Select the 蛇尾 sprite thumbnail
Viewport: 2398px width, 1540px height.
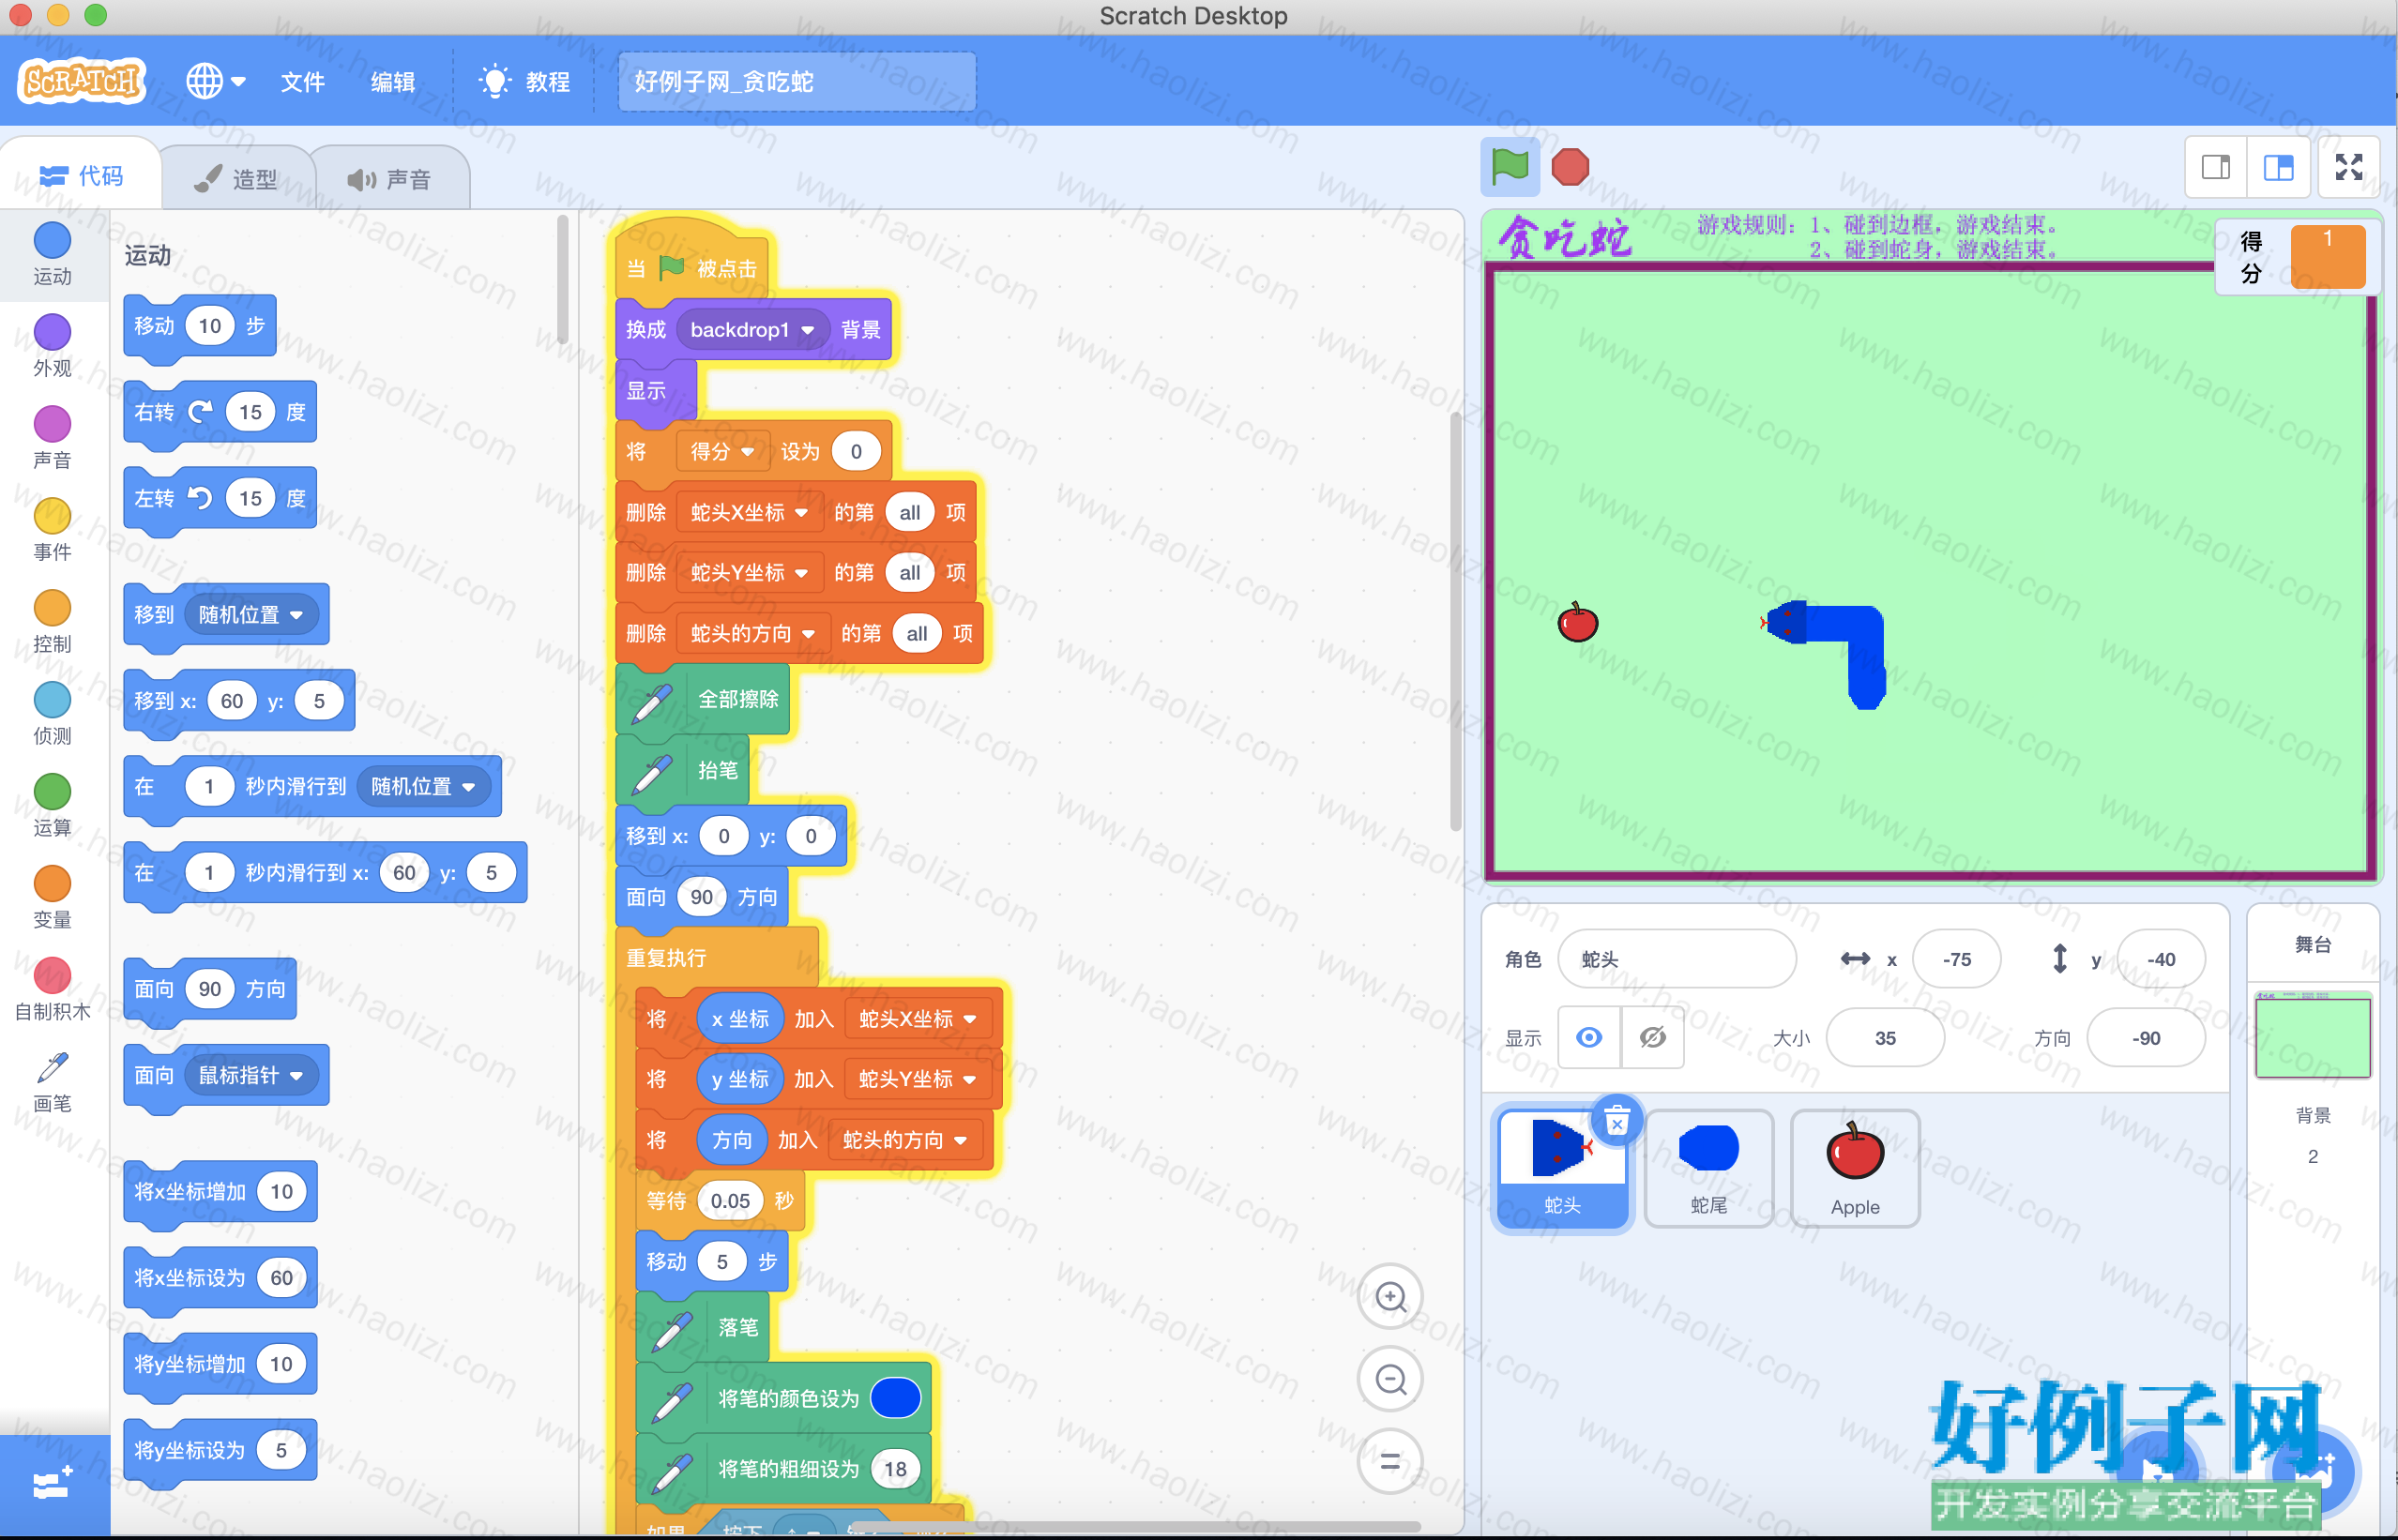(x=1709, y=1168)
